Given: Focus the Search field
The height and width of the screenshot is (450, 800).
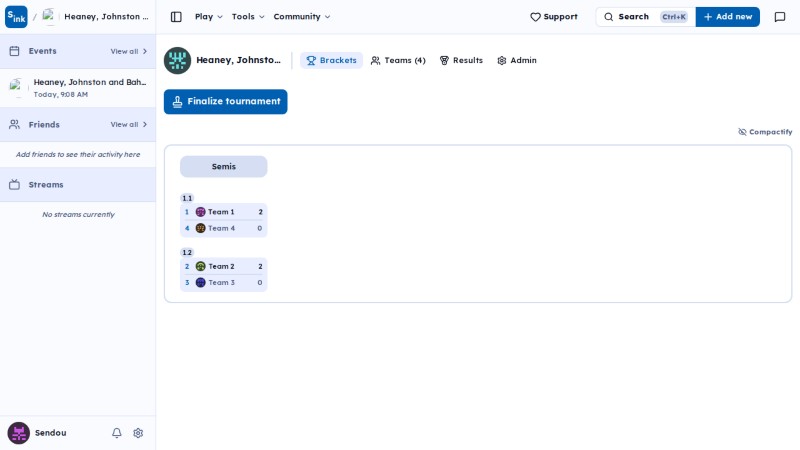Looking at the screenshot, I should 645,17.
